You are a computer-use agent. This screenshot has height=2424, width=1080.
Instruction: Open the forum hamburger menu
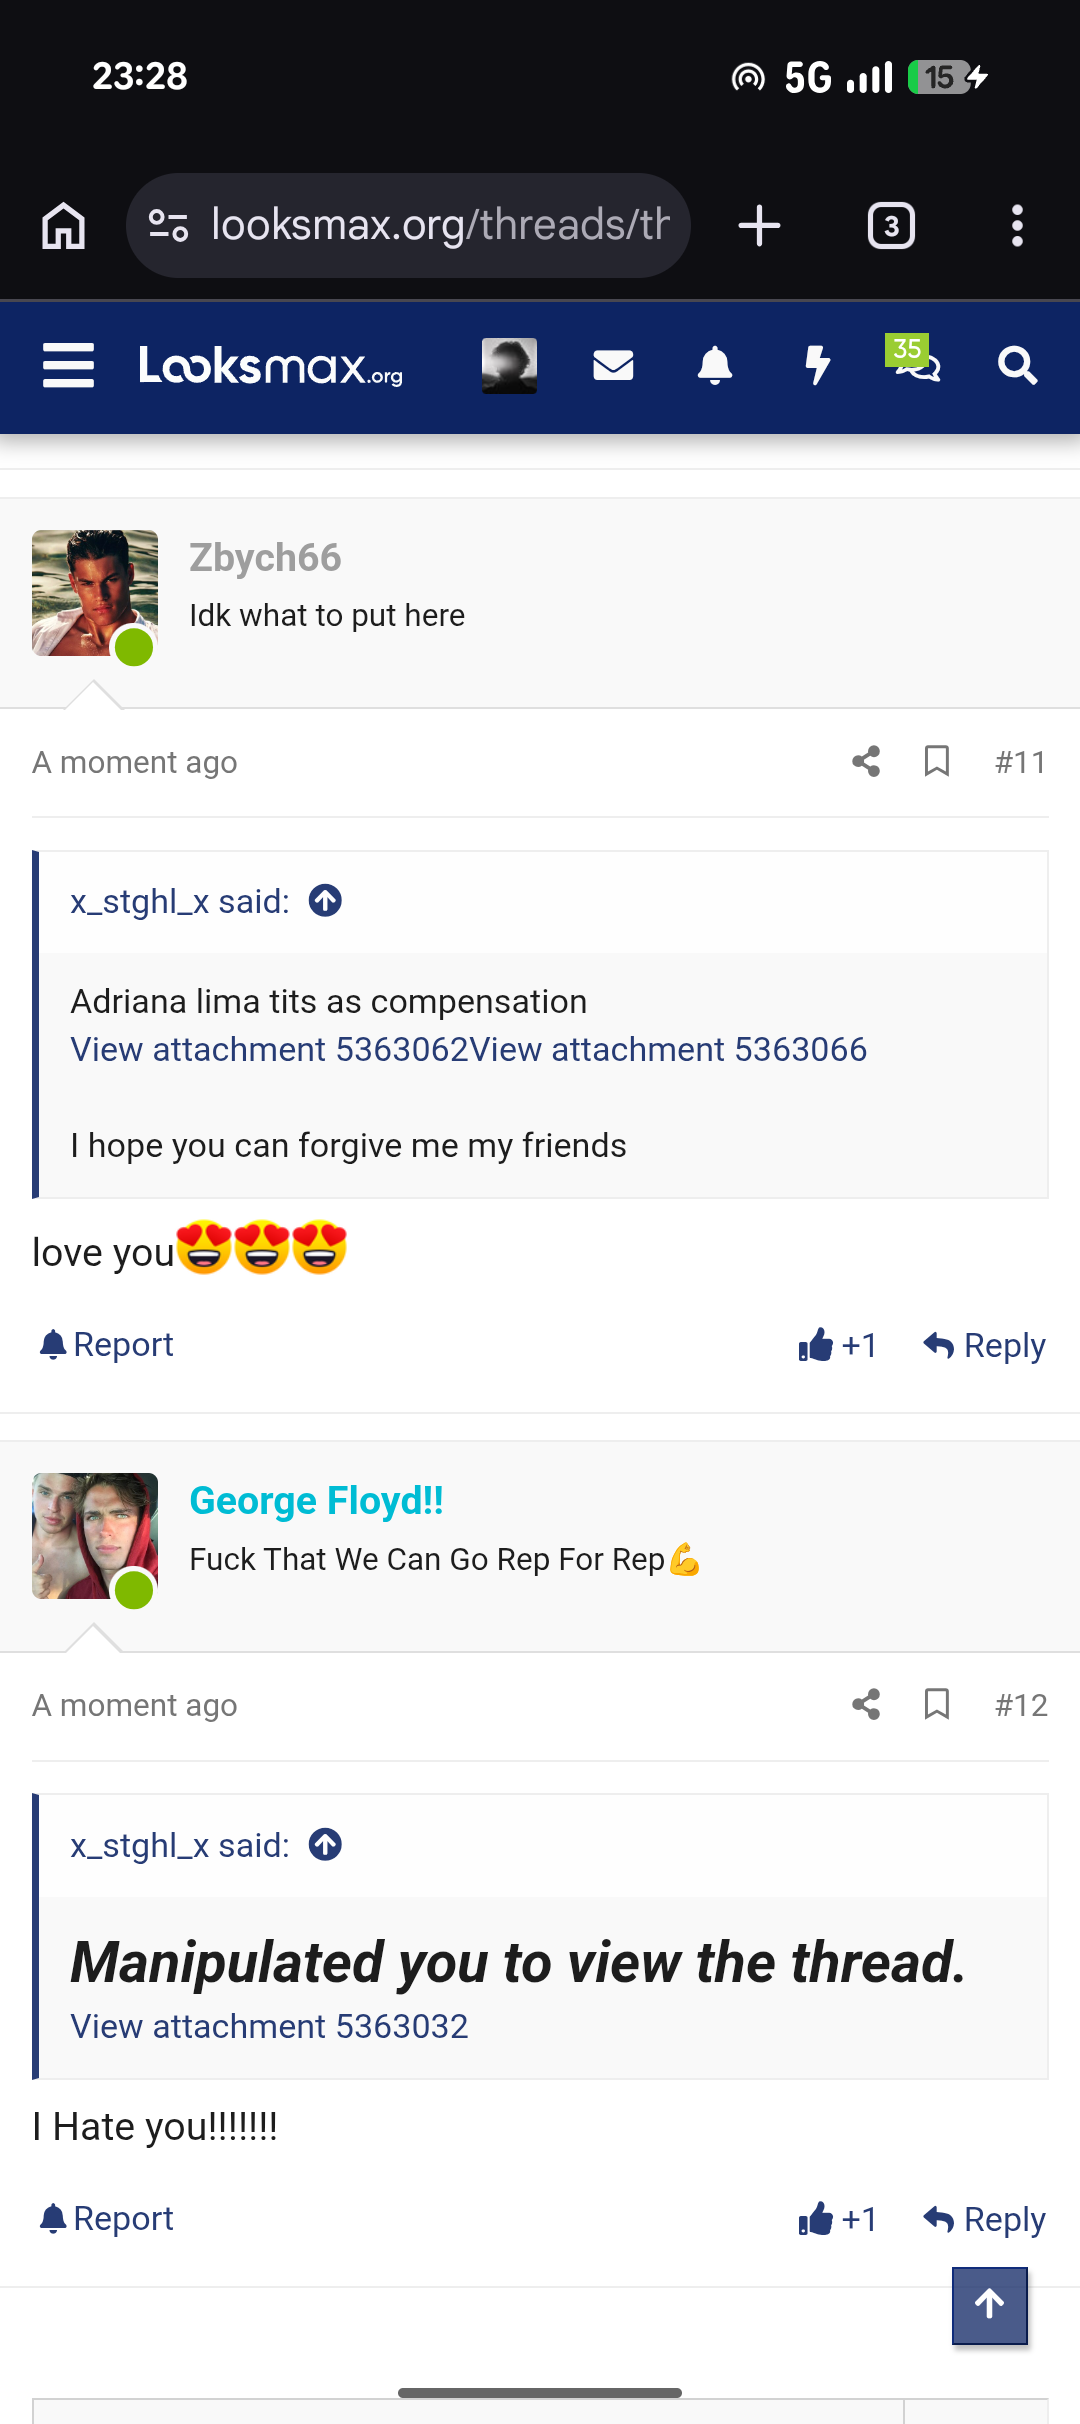click(68, 366)
